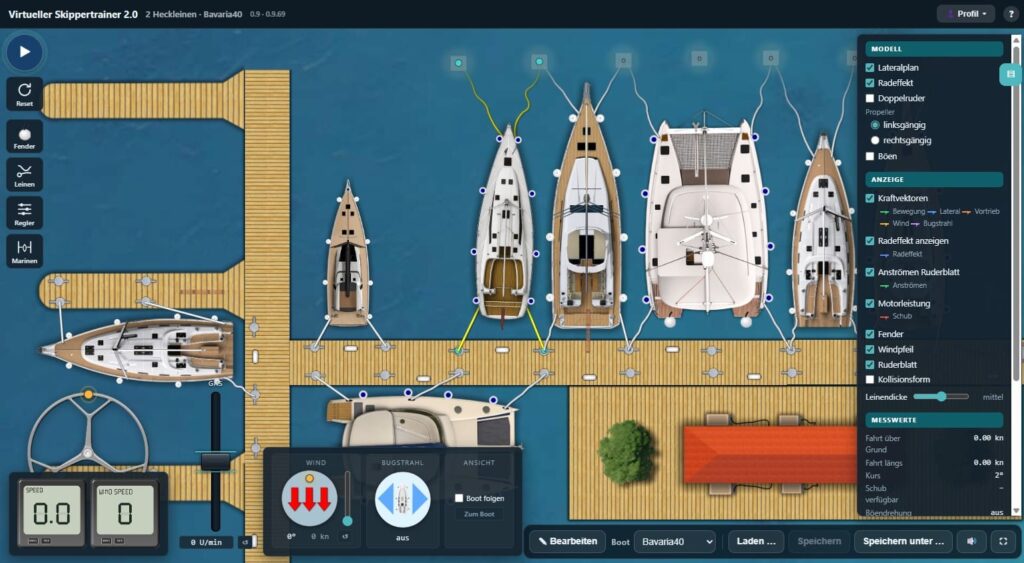Screen dimensions: 1024x563
Task: Enable the Kollisionsform checkbox
Action: [870, 379]
